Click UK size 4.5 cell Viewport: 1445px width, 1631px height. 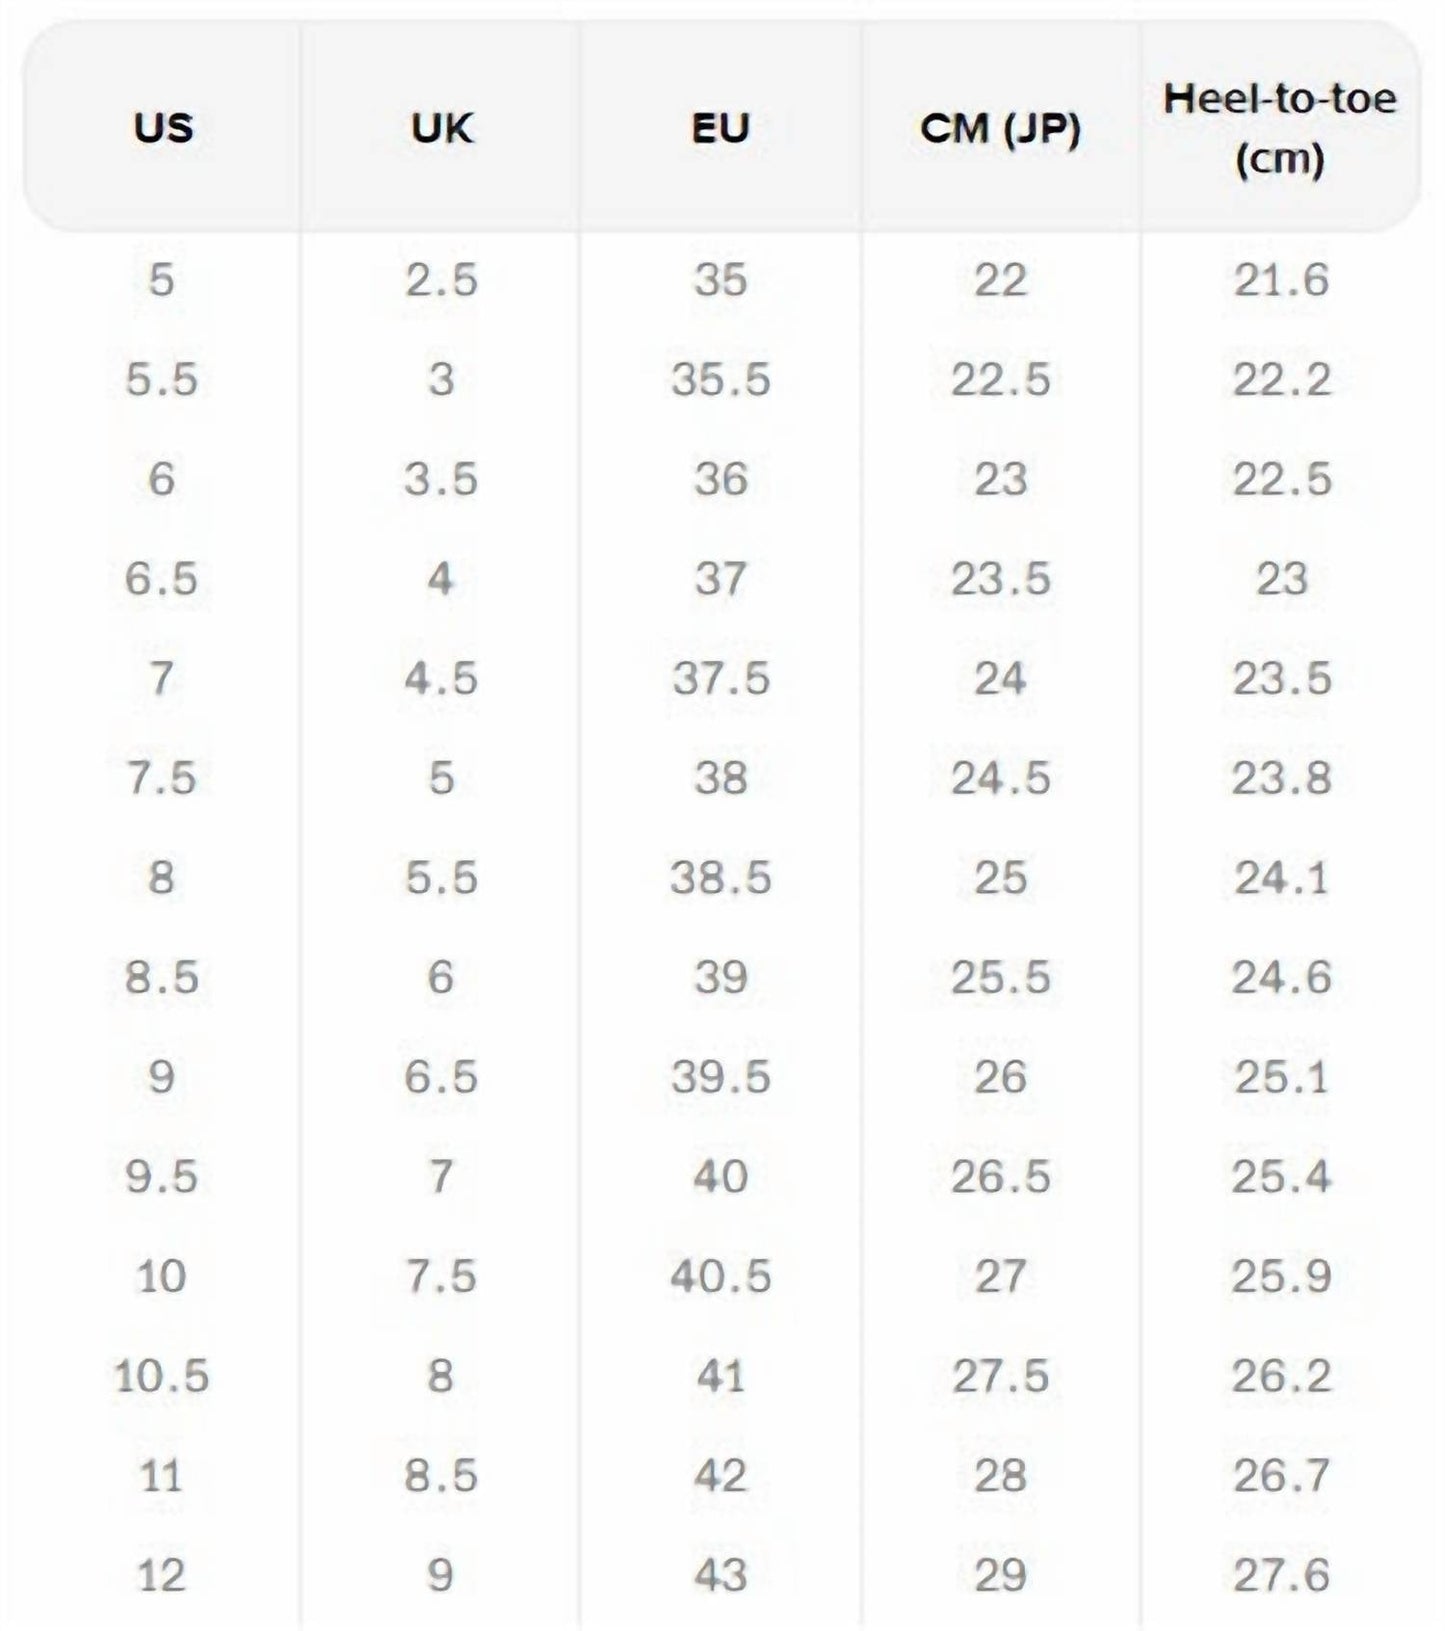pyautogui.click(x=441, y=678)
